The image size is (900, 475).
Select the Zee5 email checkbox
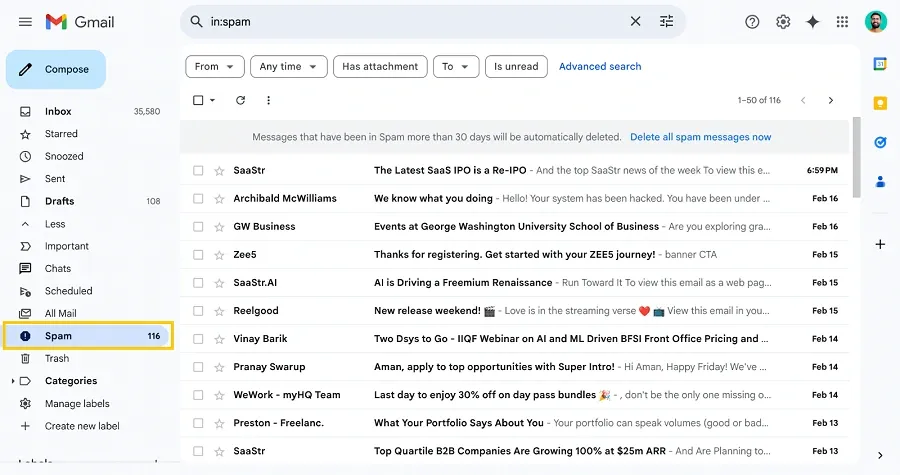point(198,255)
